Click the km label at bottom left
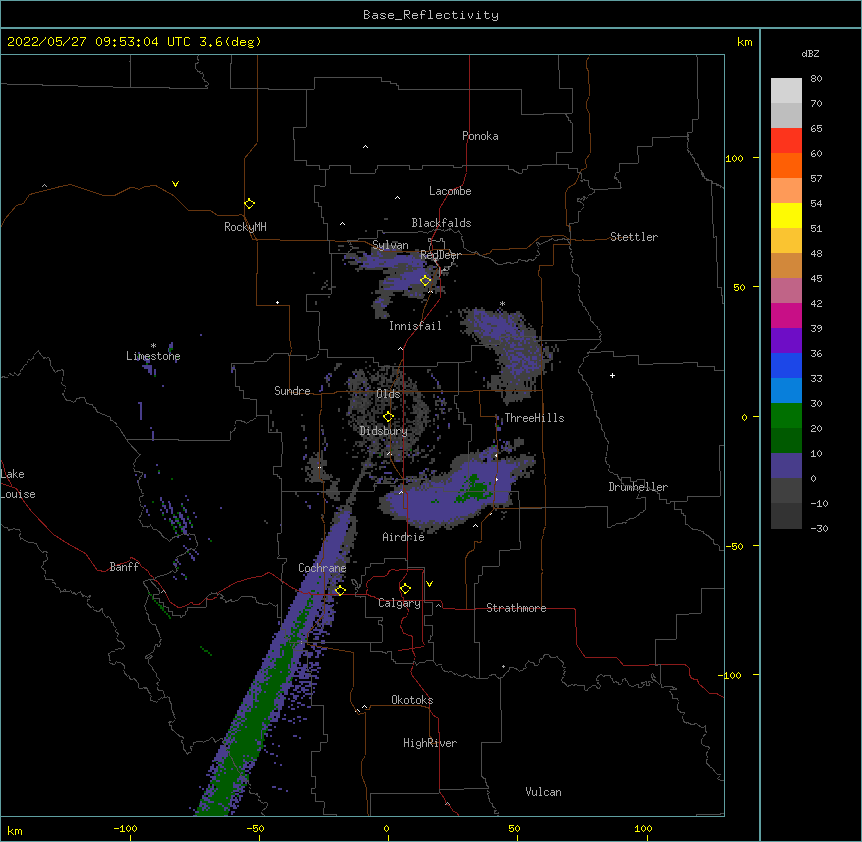Screen dimensions: 862x842 15,830
